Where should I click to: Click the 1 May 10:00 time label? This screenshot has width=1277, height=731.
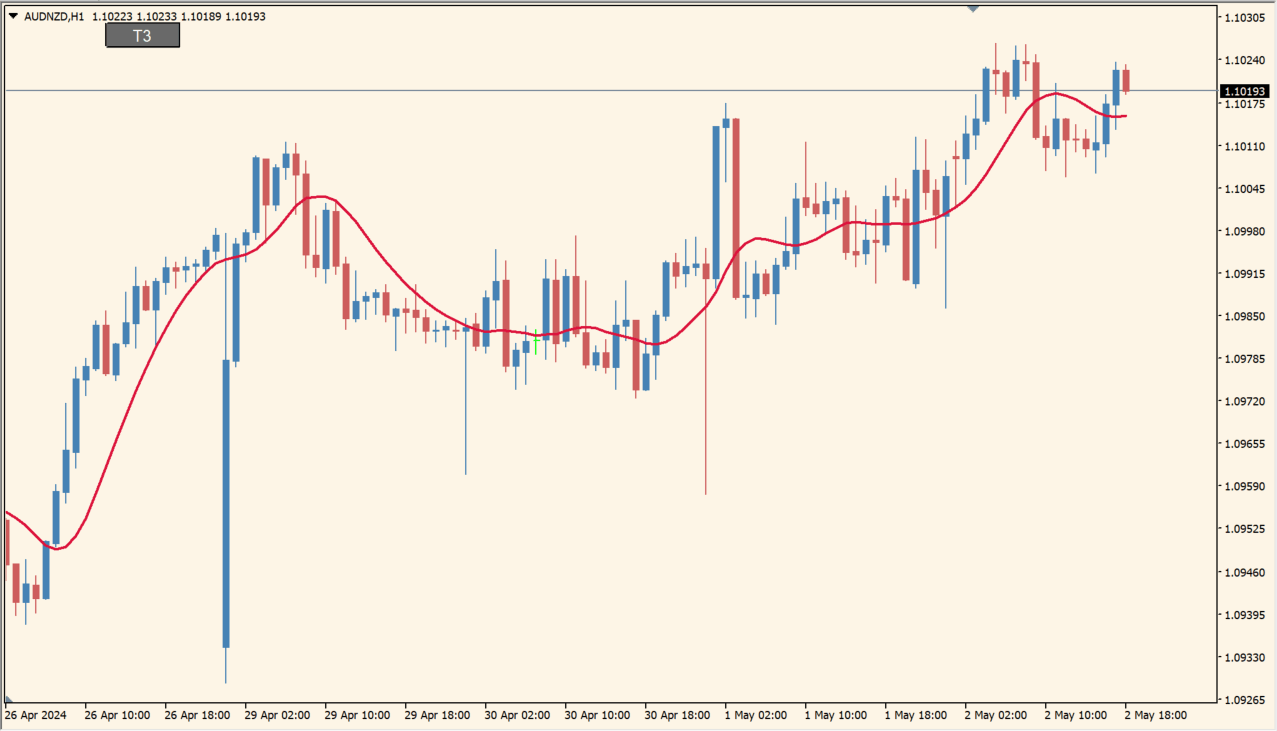pos(836,716)
